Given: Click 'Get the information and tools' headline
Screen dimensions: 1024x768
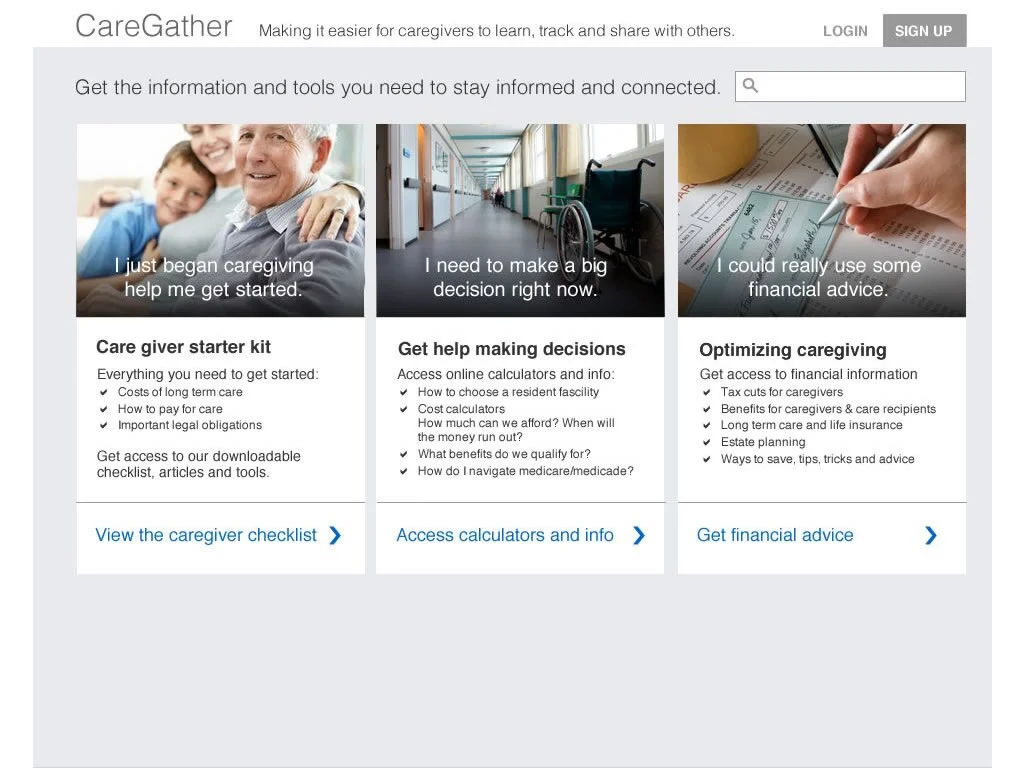Looking at the screenshot, I should [398, 87].
